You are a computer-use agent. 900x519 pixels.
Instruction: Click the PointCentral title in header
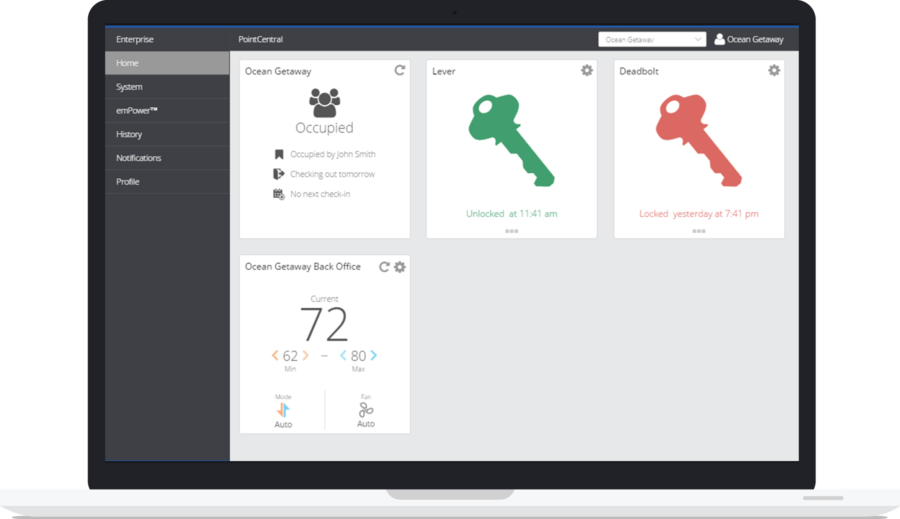tap(261, 40)
